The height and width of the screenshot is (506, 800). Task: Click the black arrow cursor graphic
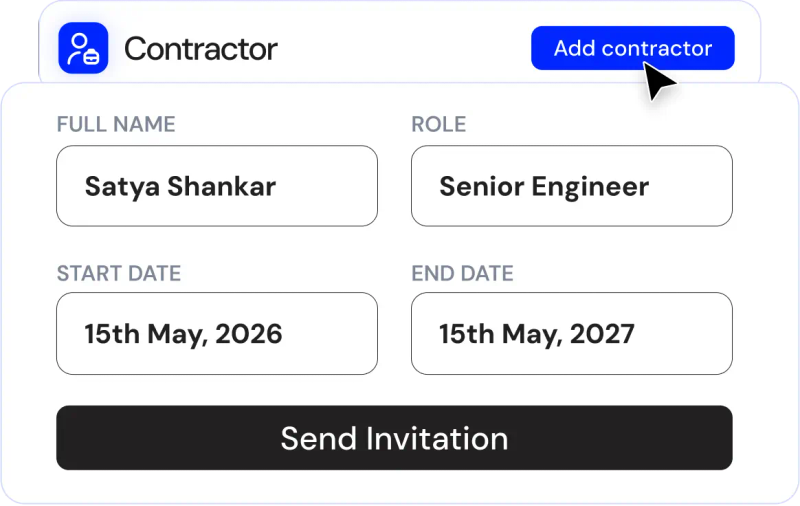[659, 81]
